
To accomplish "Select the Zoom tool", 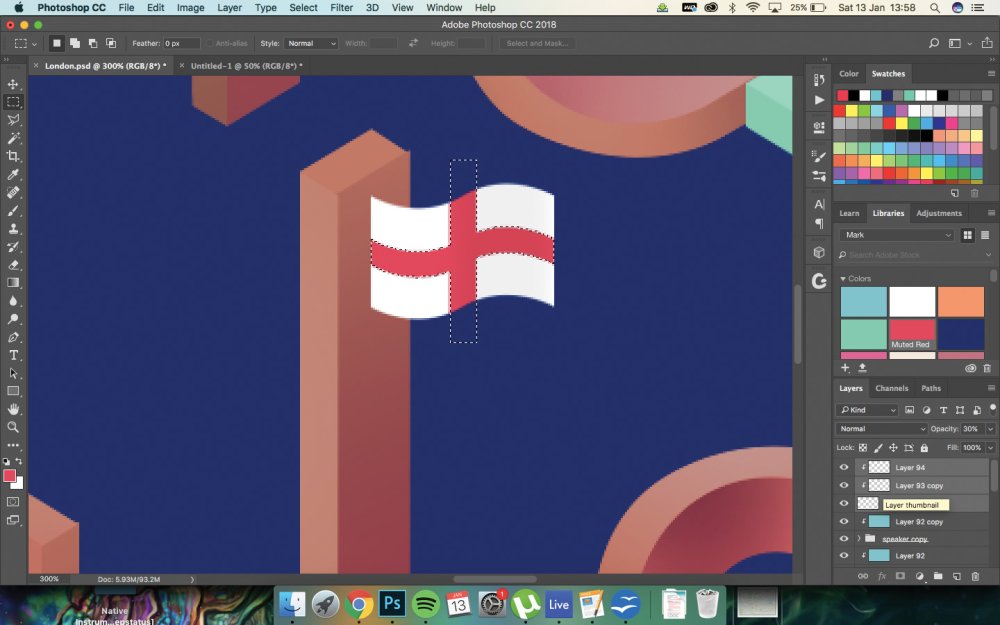I will coord(13,427).
